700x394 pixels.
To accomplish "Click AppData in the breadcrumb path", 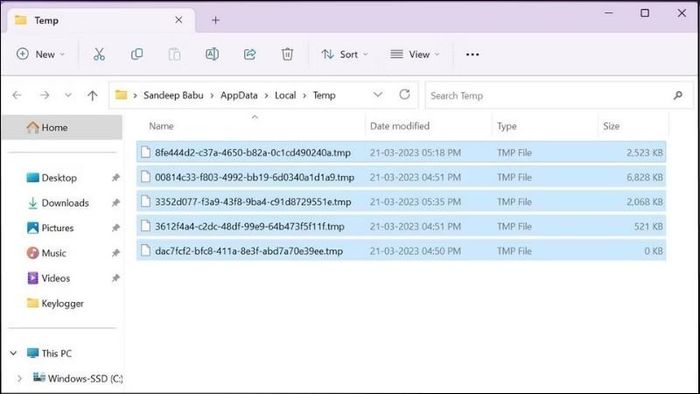I will tap(239, 95).
